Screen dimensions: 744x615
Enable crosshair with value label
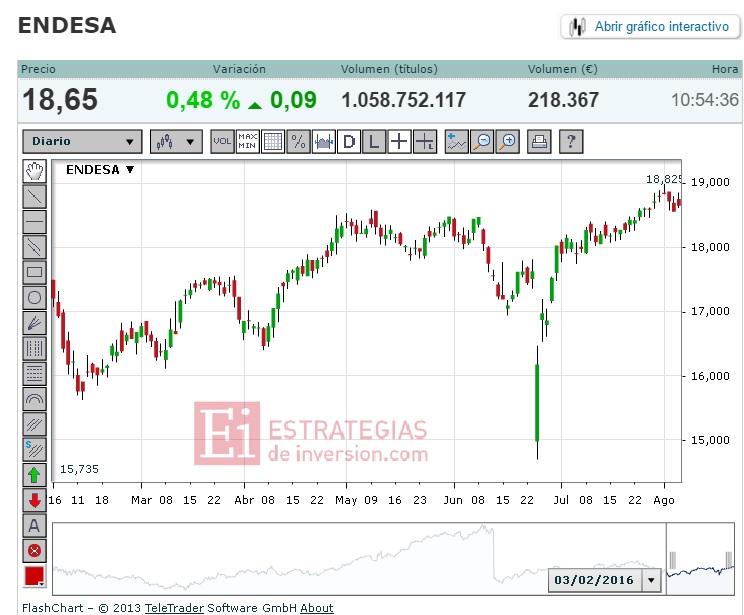coord(425,141)
